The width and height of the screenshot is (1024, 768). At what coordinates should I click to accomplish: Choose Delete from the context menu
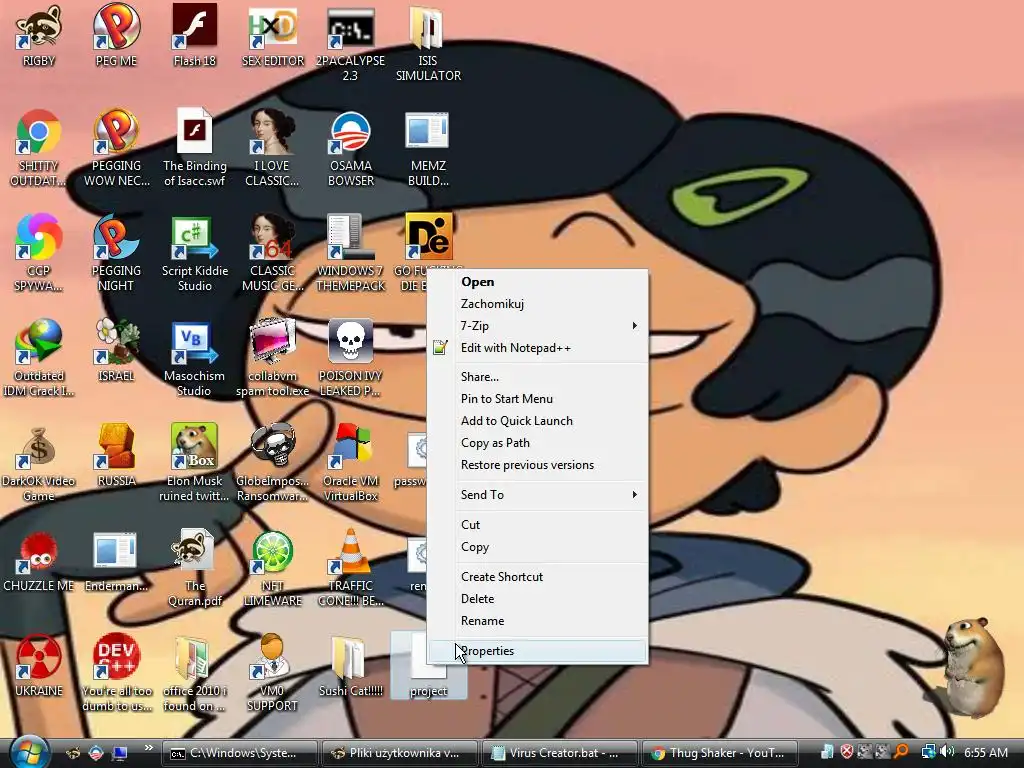[537, 599]
